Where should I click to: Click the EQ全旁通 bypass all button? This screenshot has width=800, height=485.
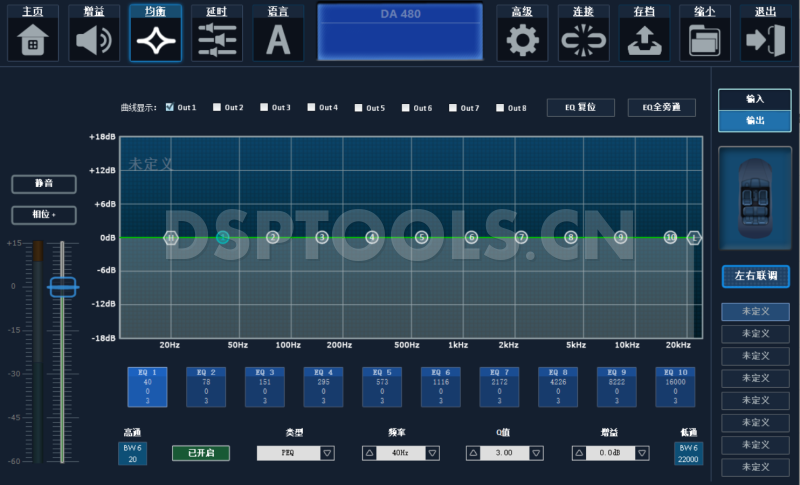coord(662,108)
